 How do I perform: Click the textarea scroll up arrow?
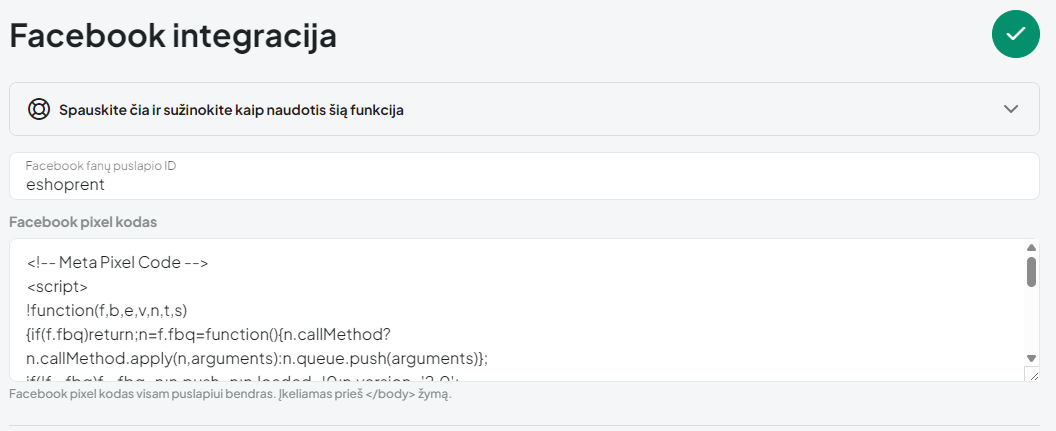click(x=1031, y=248)
